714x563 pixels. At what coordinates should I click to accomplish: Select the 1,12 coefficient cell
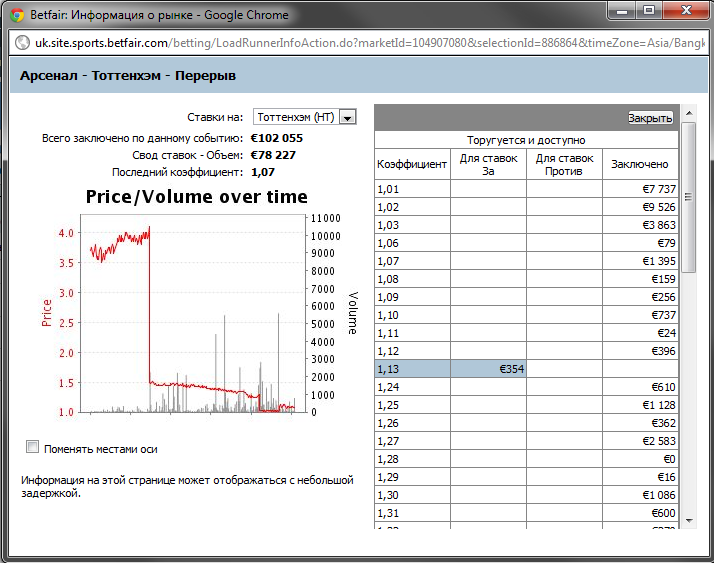(413, 351)
